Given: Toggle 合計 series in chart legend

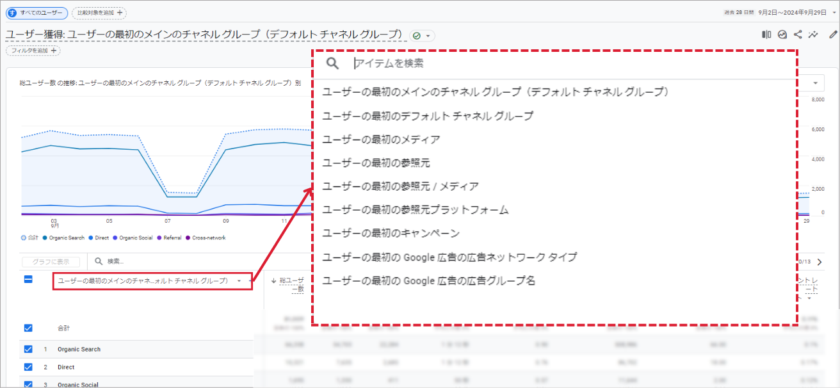Looking at the screenshot, I should tap(29, 237).
